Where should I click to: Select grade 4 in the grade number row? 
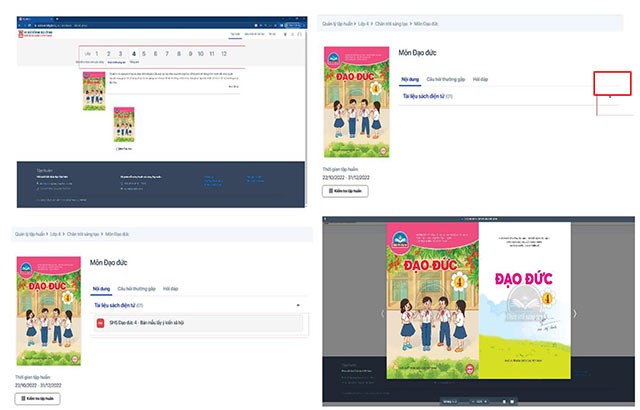[x=133, y=53]
